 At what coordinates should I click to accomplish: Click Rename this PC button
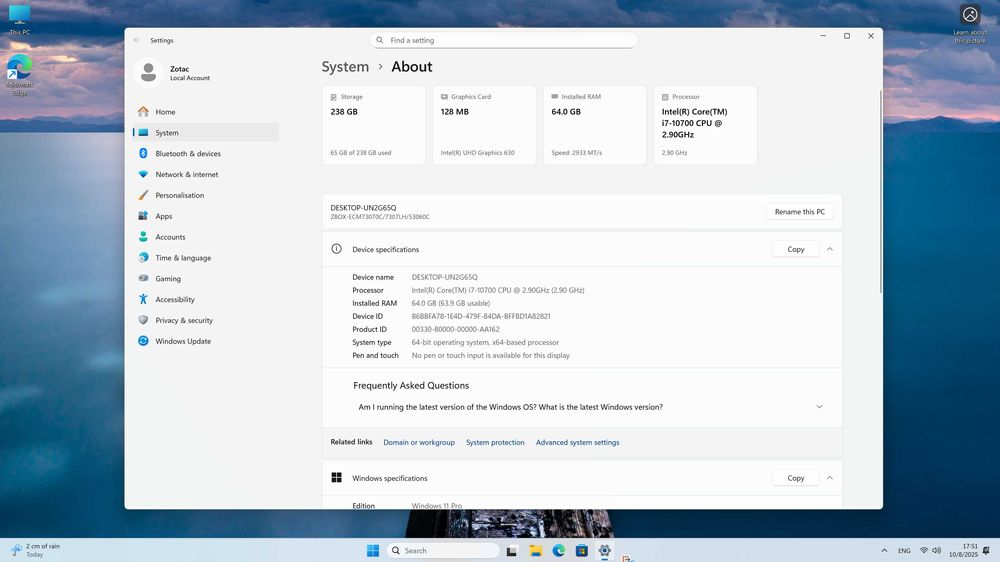[800, 212]
